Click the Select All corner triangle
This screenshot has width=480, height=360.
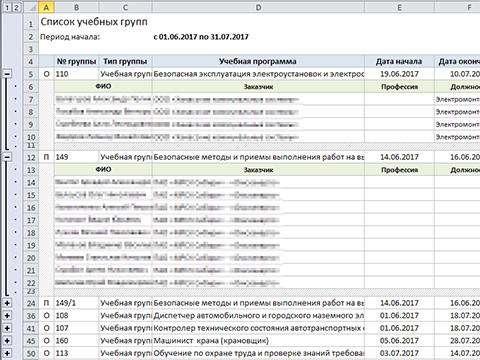(31, 7)
